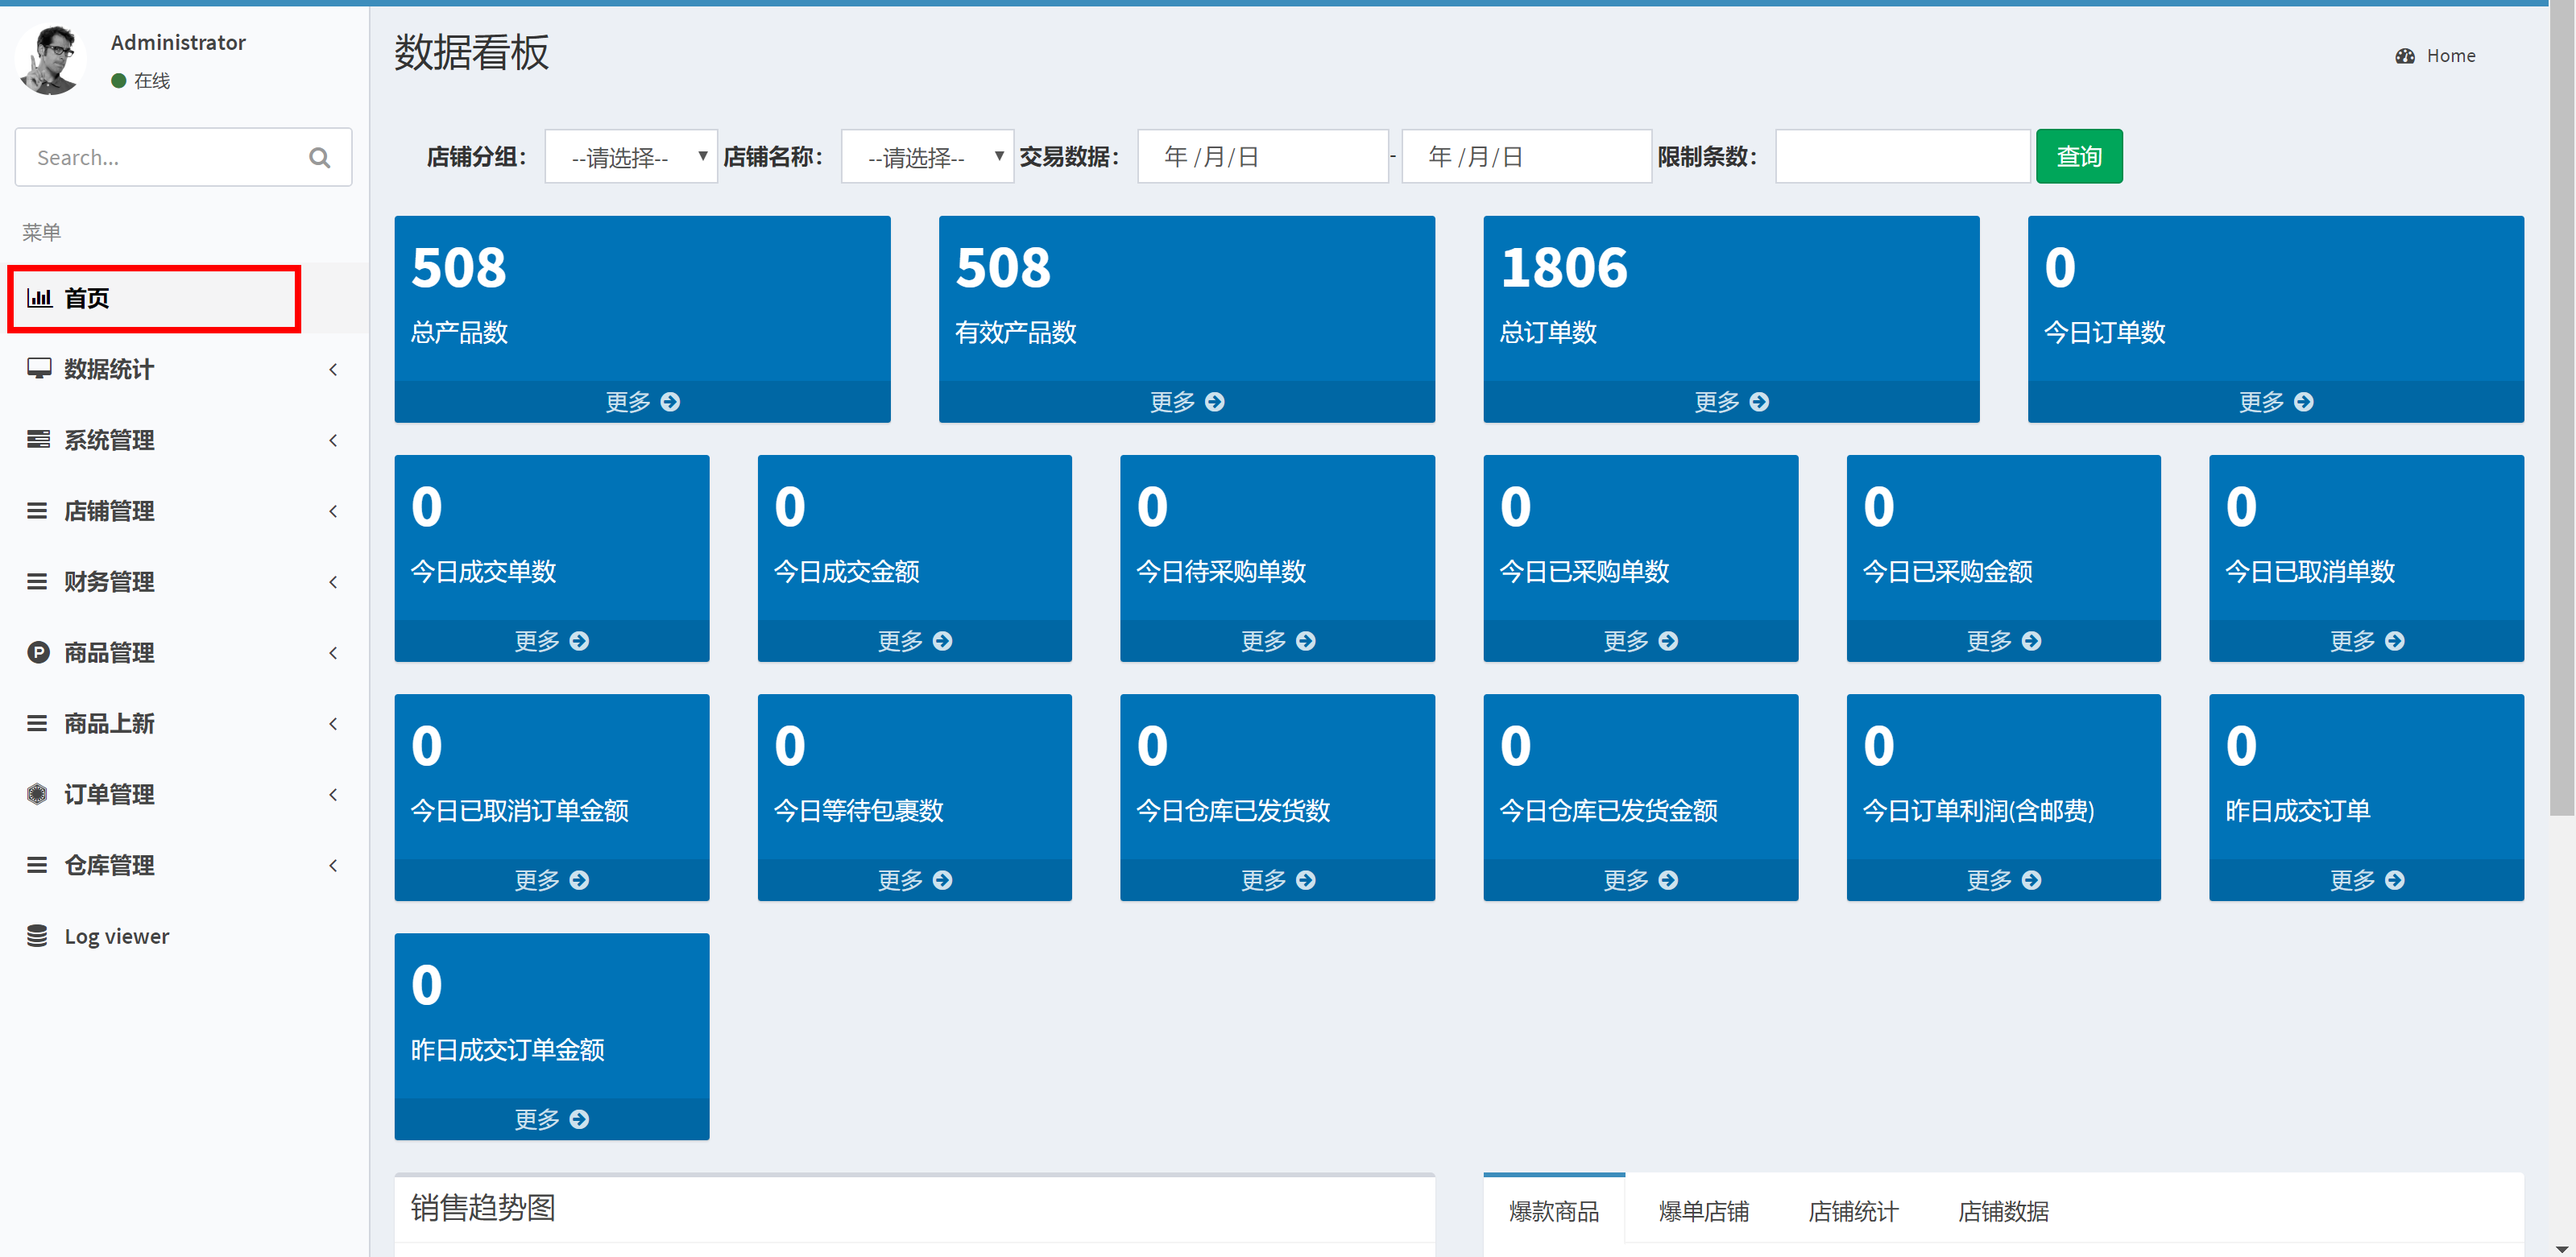Click the arrow icon under 总订单数 card

tap(1760, 402)
